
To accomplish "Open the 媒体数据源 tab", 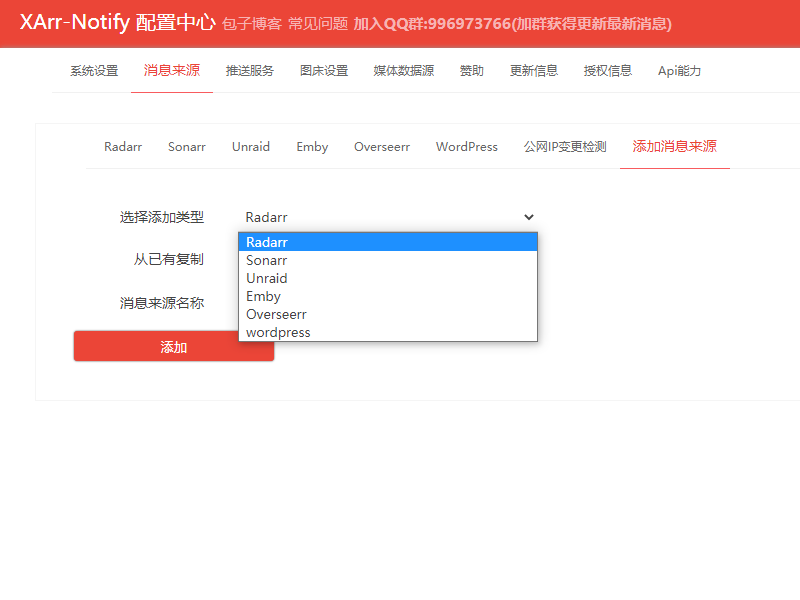I will [x=403, y=71].
